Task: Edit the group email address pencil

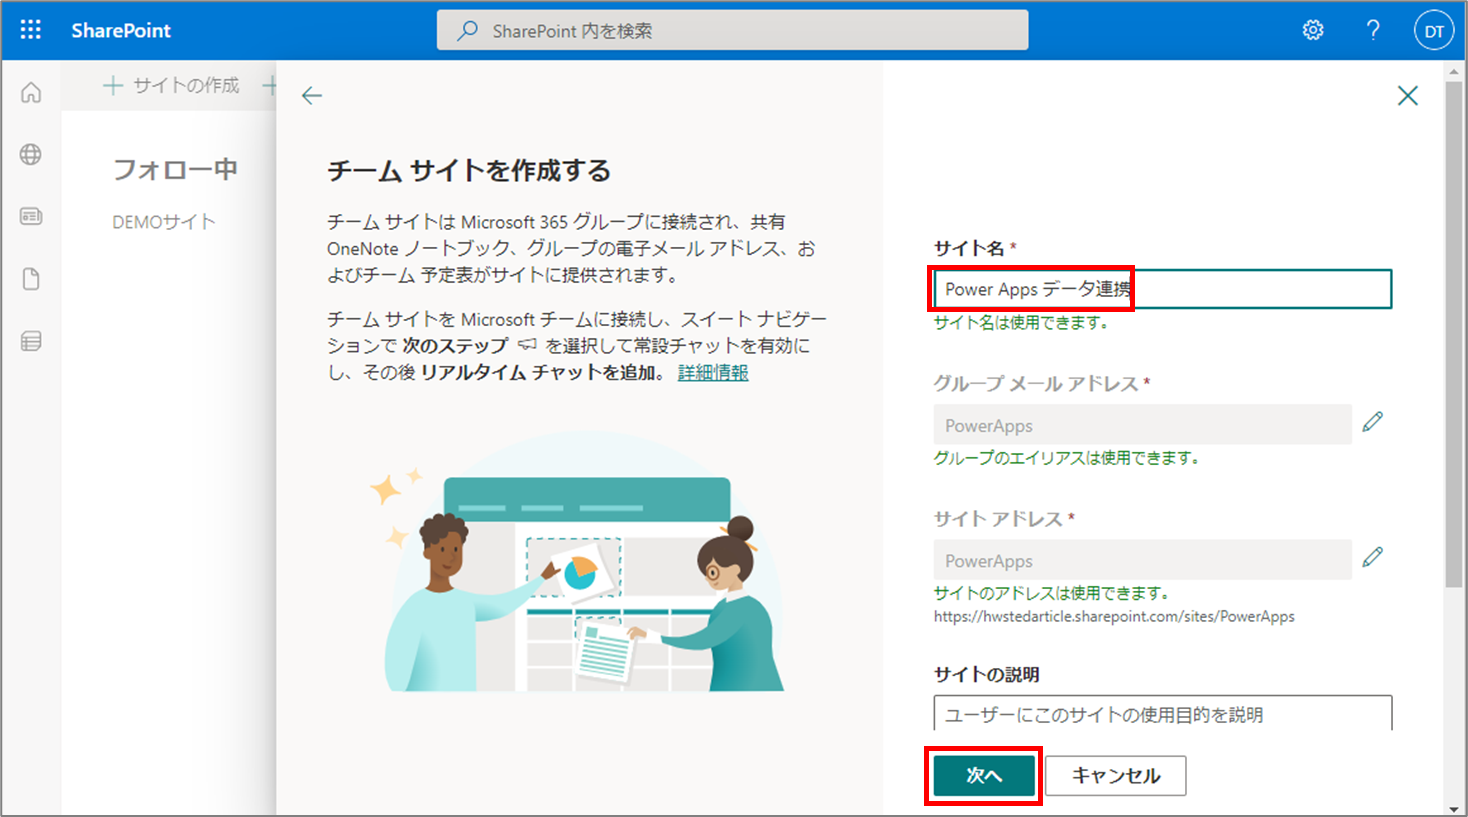Action: pyautogui.click(x=1373, y=421)
